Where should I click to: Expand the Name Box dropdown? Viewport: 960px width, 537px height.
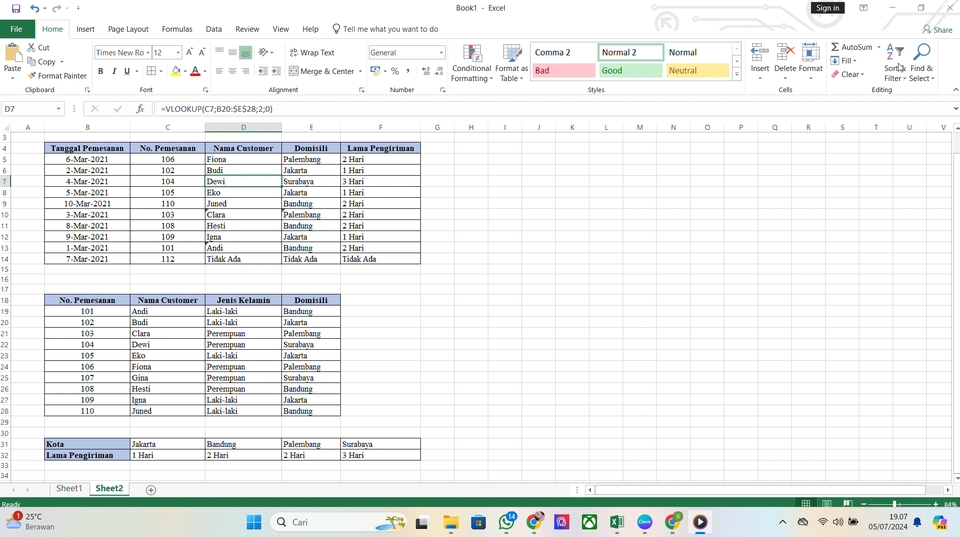point(58,109)
